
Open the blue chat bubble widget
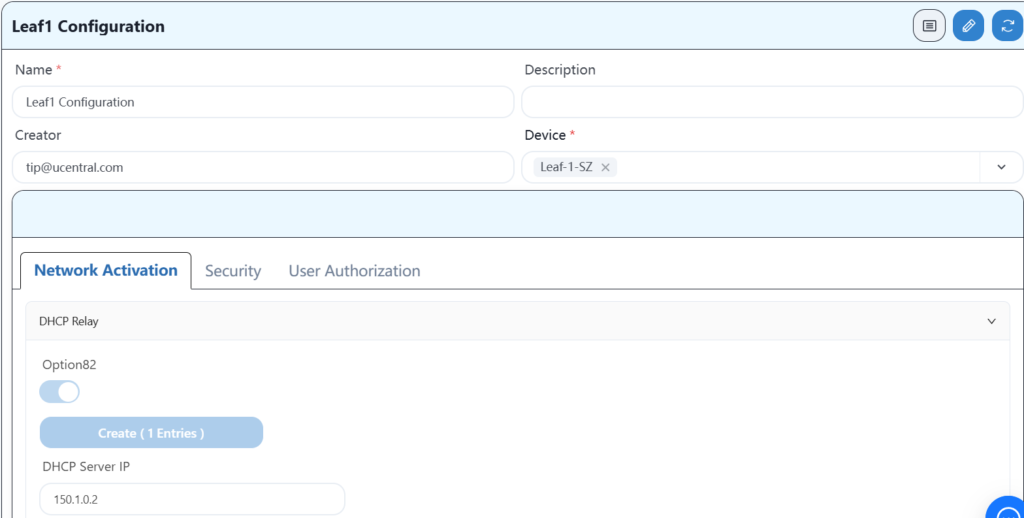point(1005,508)
